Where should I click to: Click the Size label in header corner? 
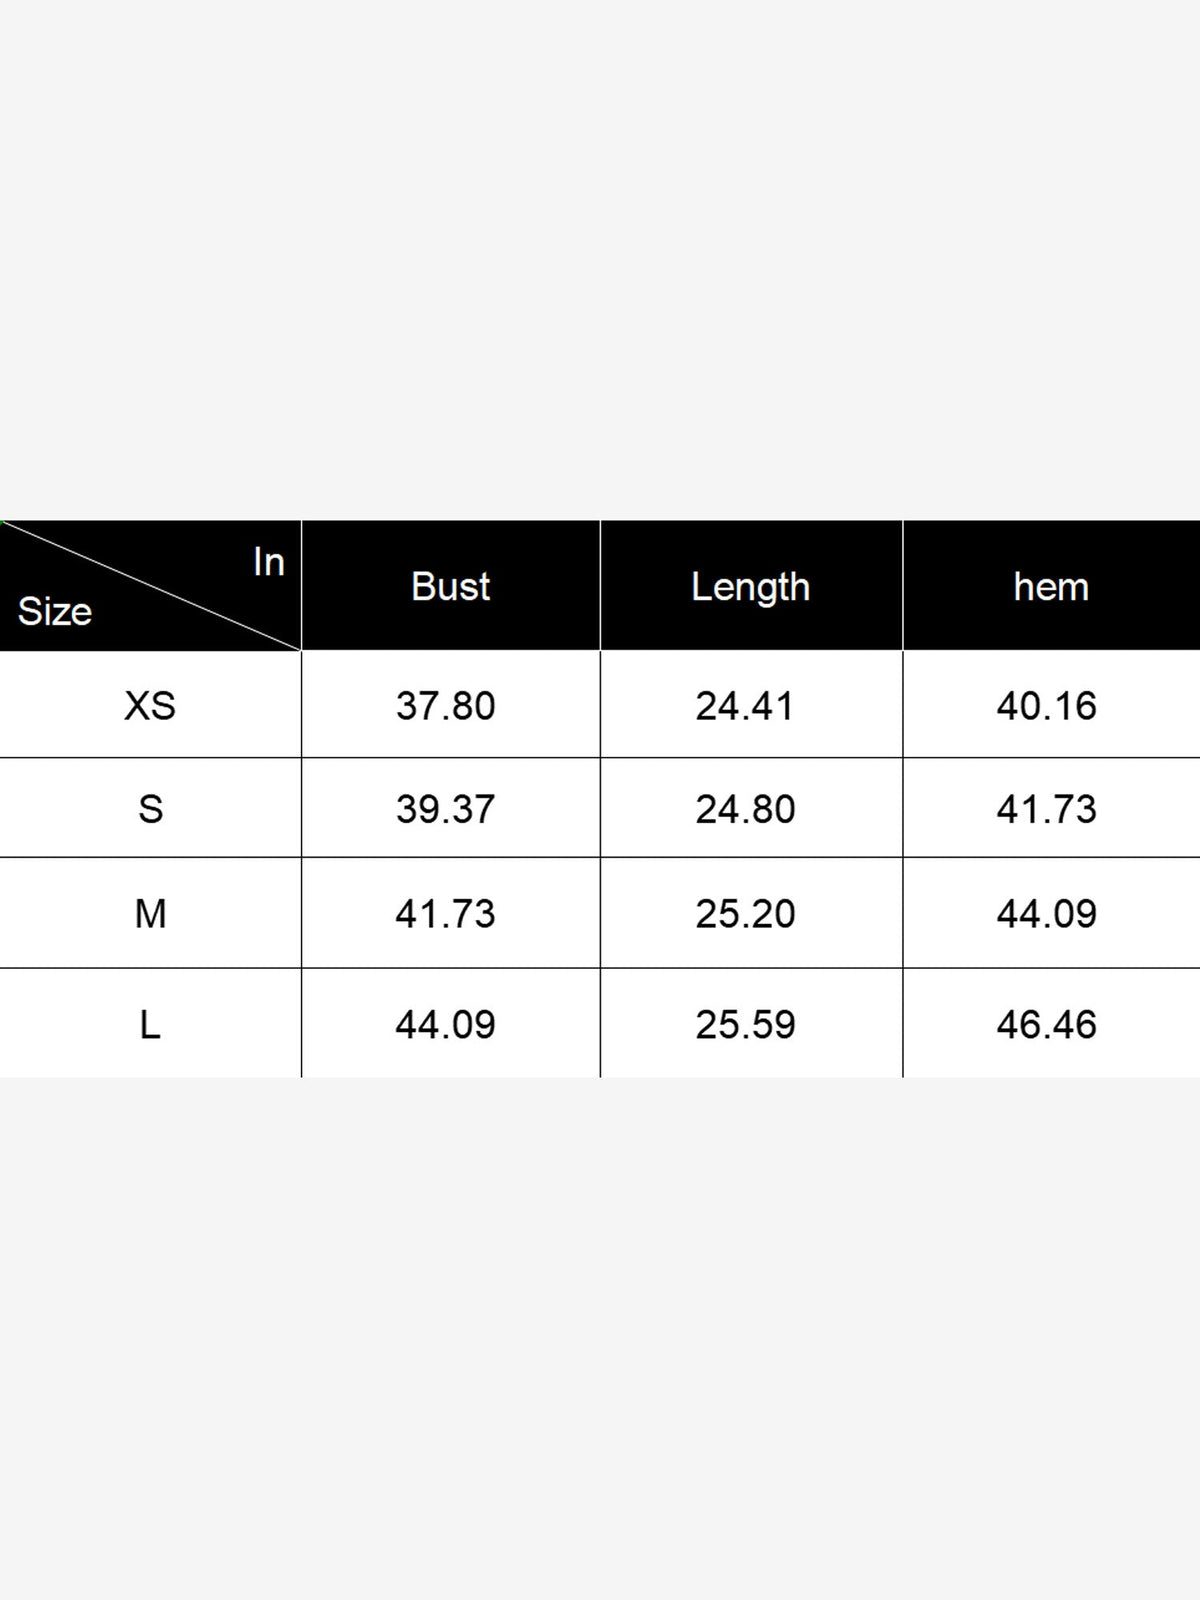pos(55,611)
